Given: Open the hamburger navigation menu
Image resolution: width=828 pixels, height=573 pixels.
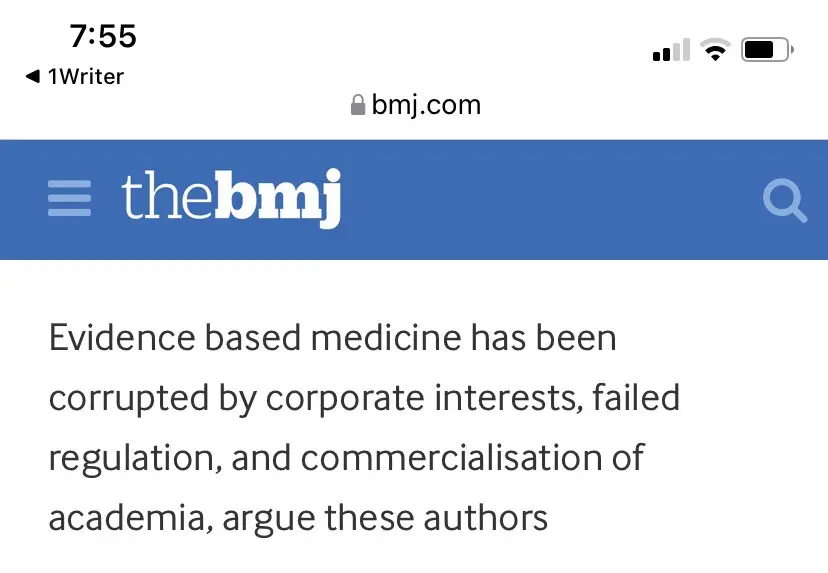Looking at the screenshot, I should pos(69,199).
